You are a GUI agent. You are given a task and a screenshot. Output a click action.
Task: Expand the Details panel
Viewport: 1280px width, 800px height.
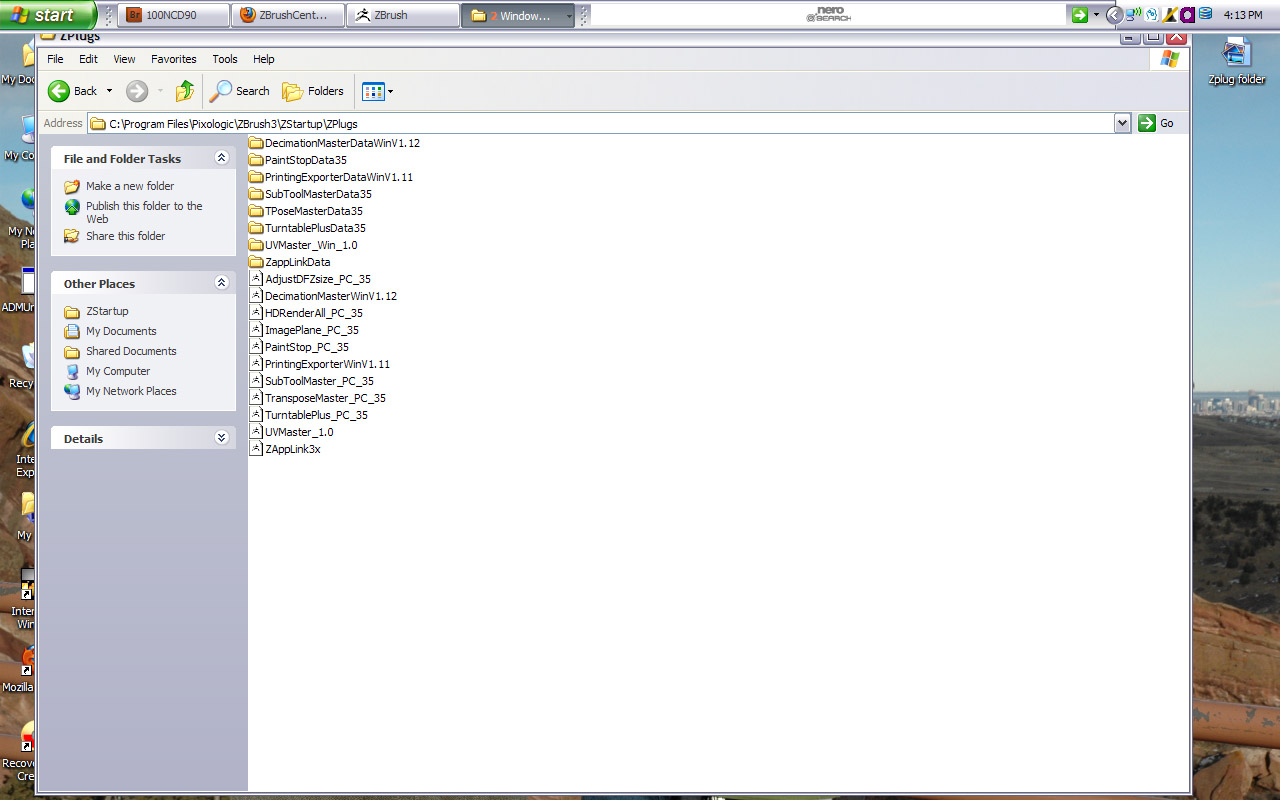tap(221, 438)
